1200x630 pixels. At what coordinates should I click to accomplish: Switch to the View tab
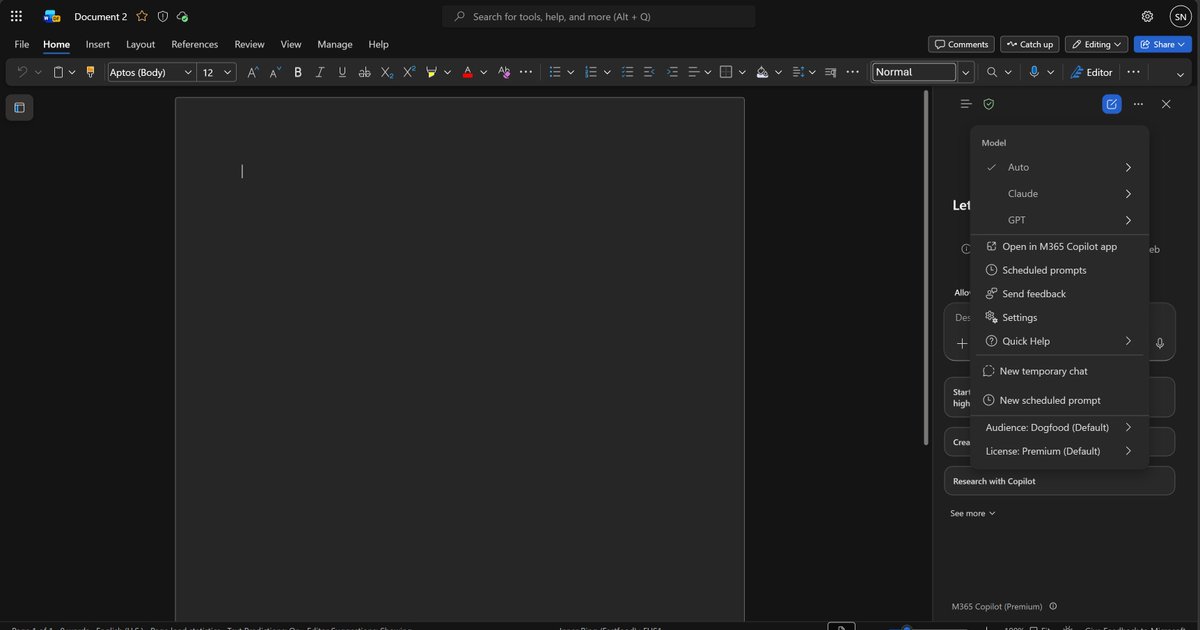[x=291, y=44]
